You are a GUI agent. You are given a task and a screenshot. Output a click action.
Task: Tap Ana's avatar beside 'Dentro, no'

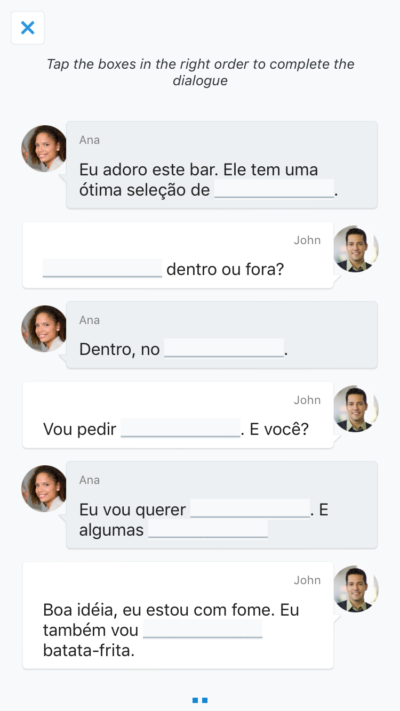[x=44, y=328]
